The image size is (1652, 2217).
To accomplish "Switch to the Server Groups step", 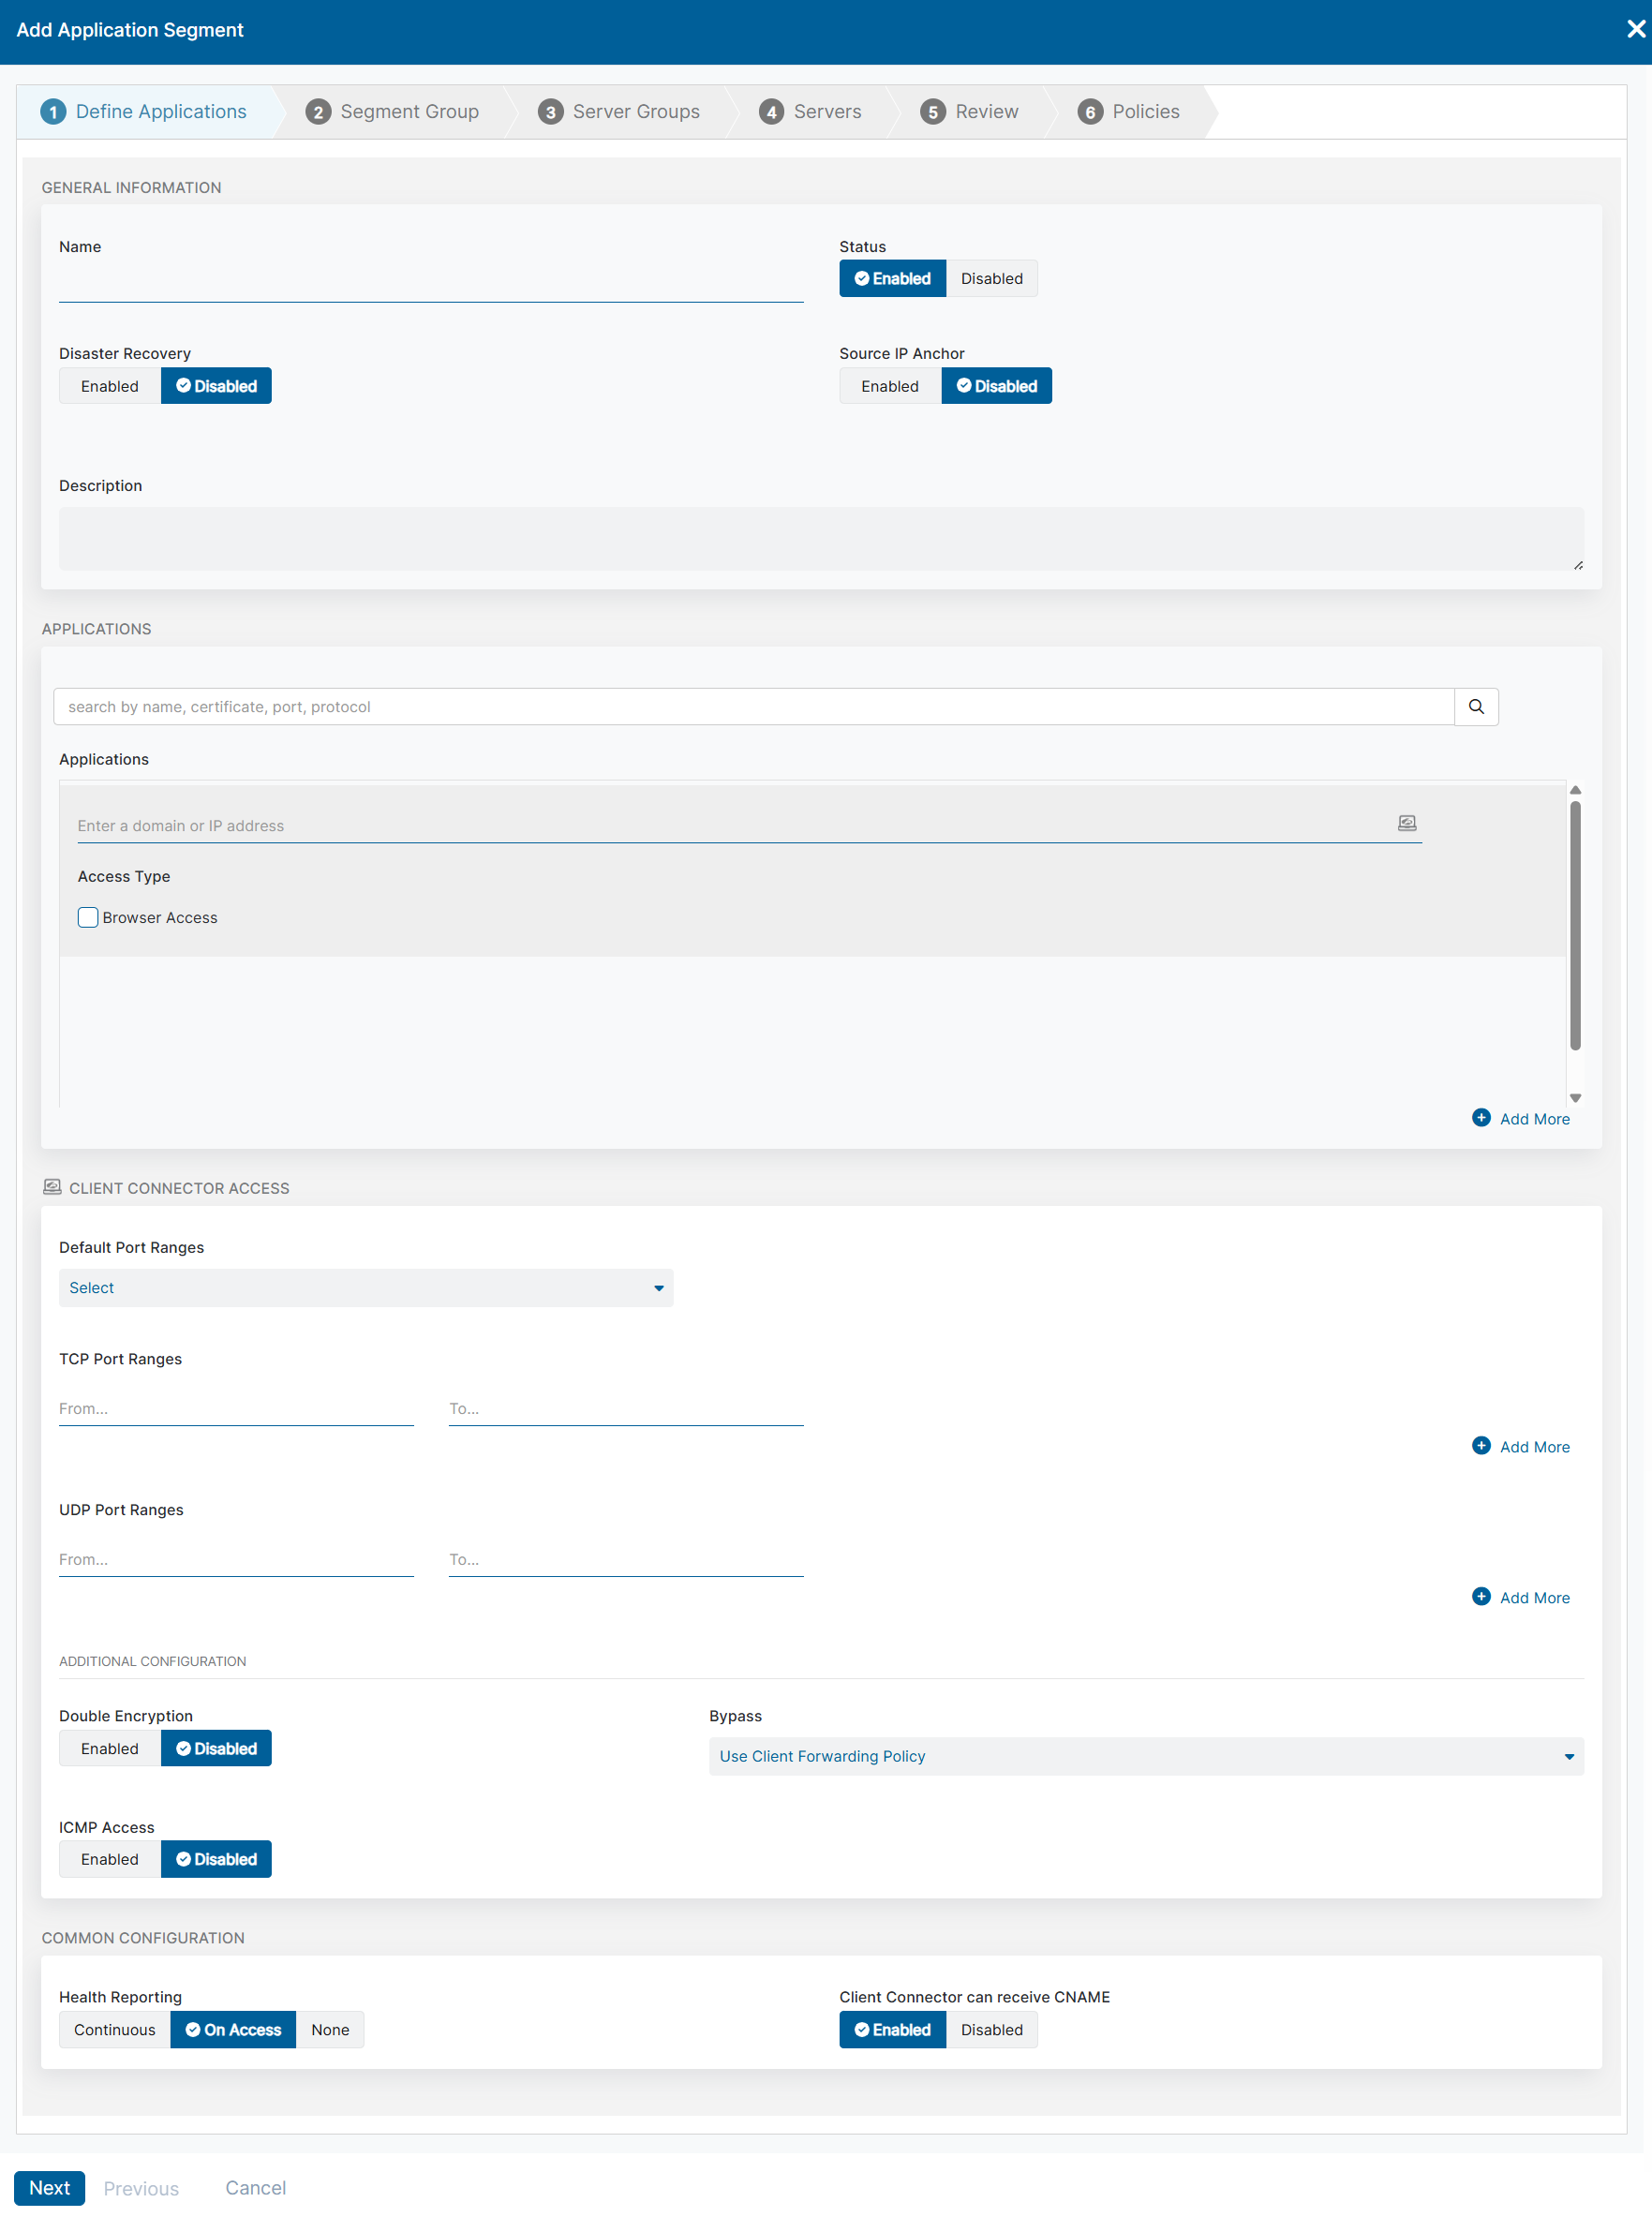I will [x=619, y=112].
